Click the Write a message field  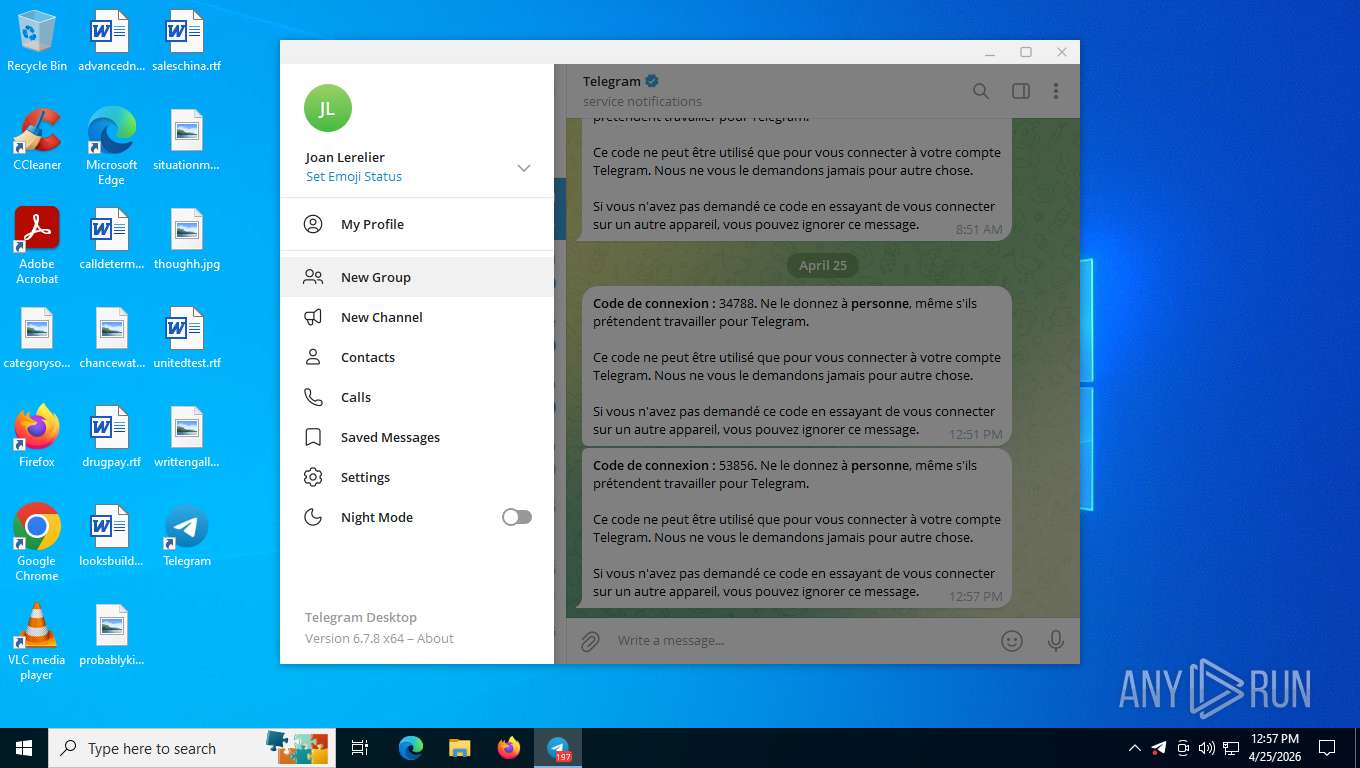(800, 641)
